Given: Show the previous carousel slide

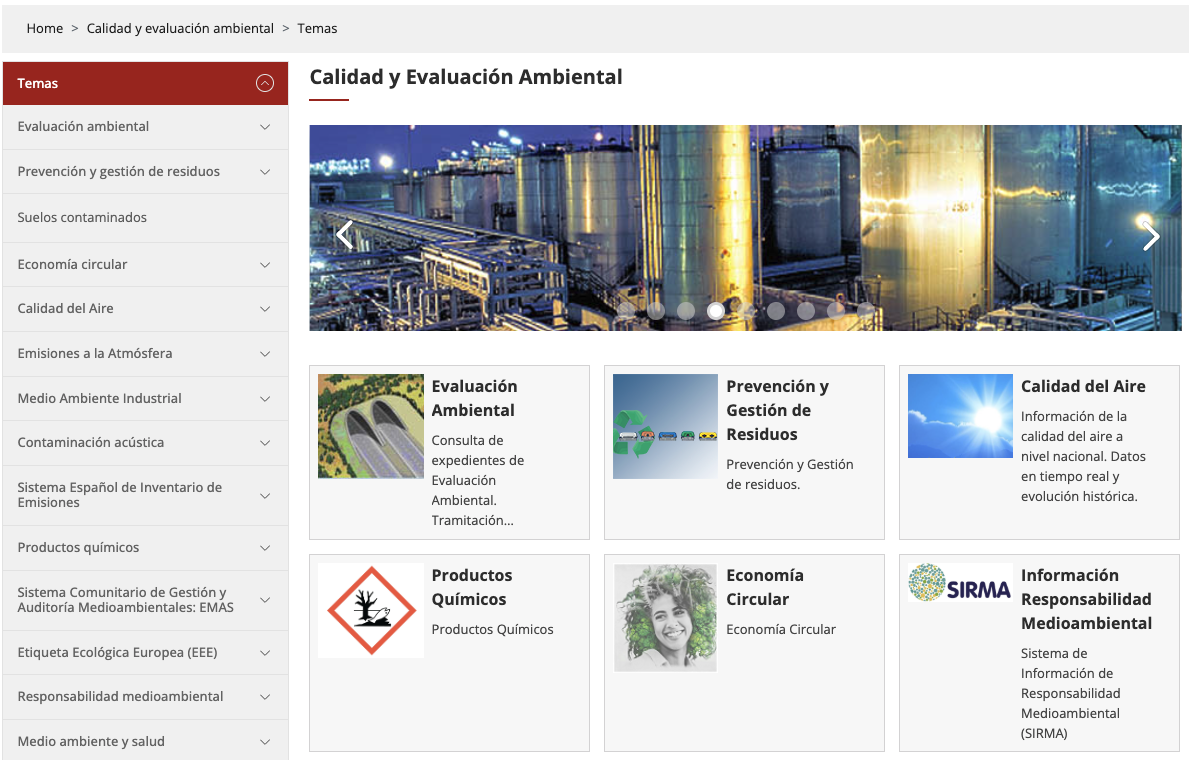Looking at the screenshot, I should [345, 234].
